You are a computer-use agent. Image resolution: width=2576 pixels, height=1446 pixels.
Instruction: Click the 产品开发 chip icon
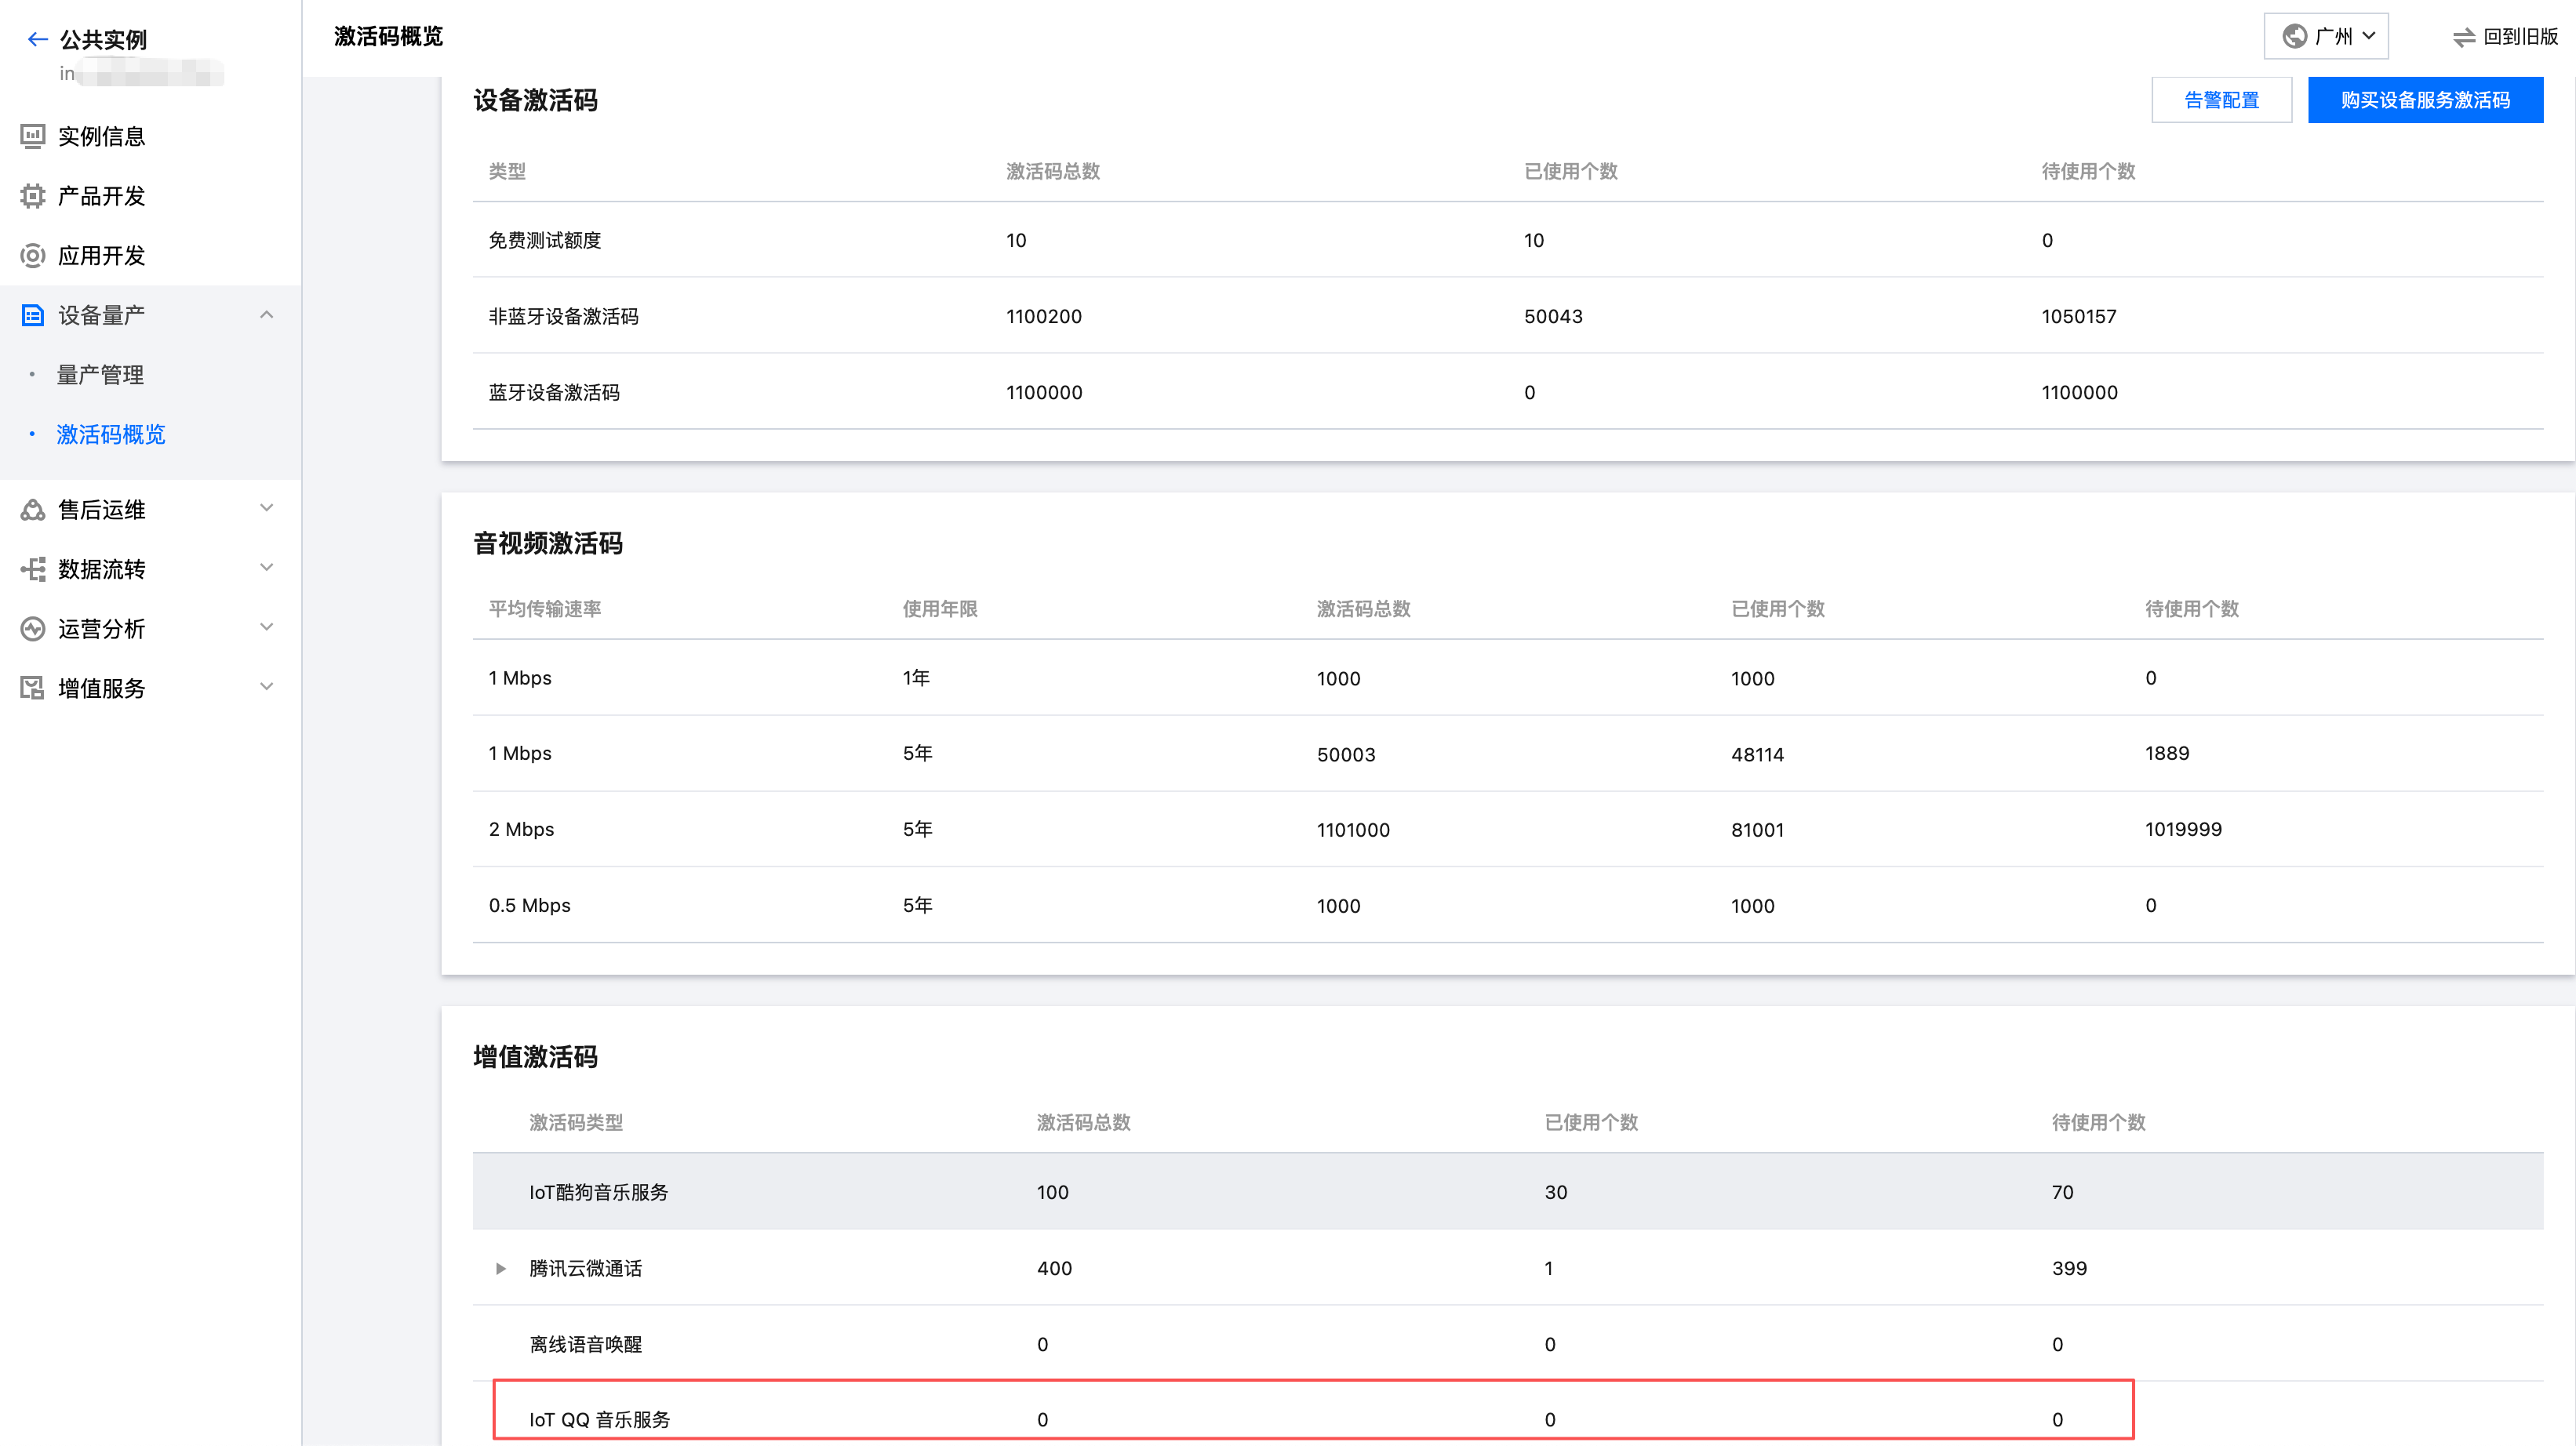[33, 196]
